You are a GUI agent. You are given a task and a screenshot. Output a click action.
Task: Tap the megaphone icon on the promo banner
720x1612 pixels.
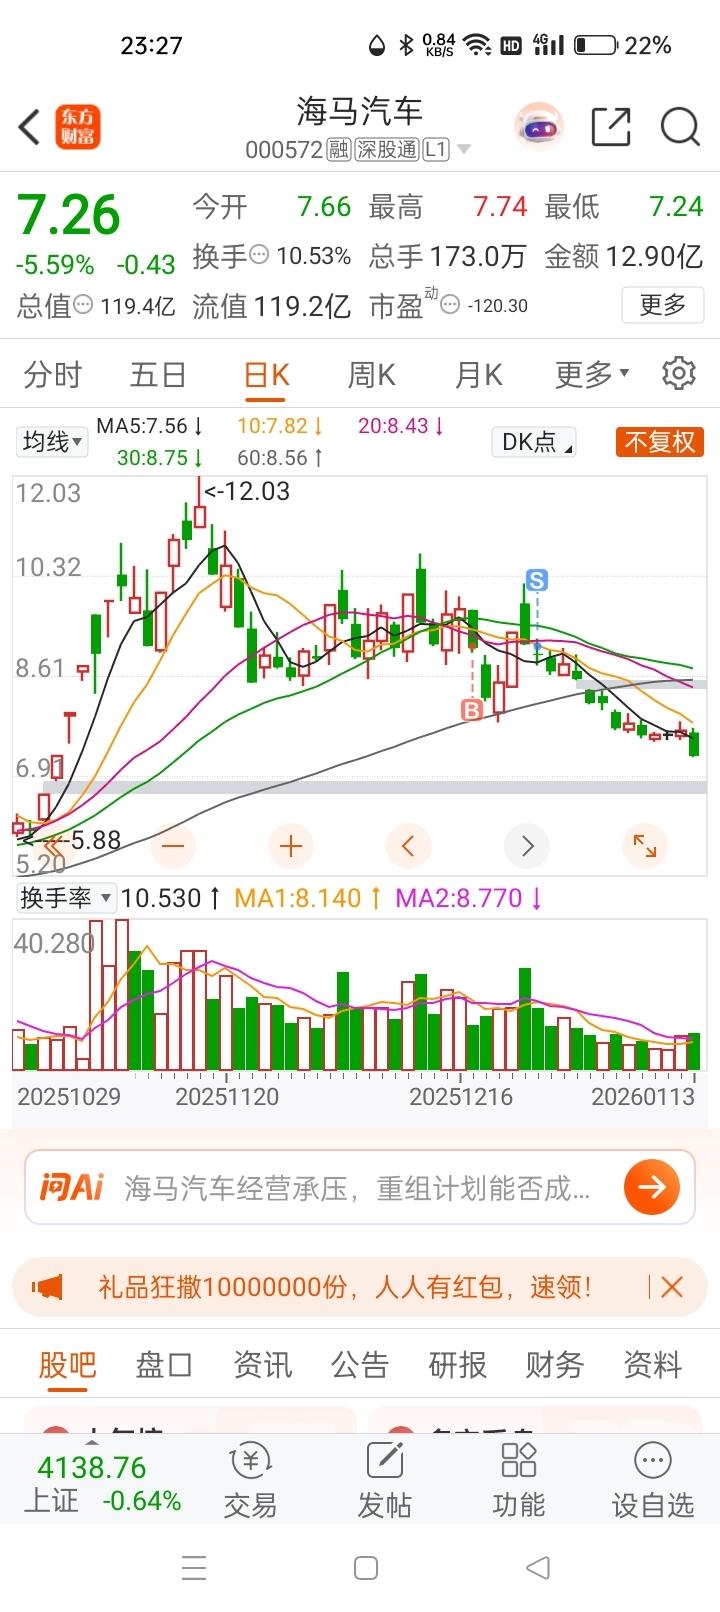47,1287
